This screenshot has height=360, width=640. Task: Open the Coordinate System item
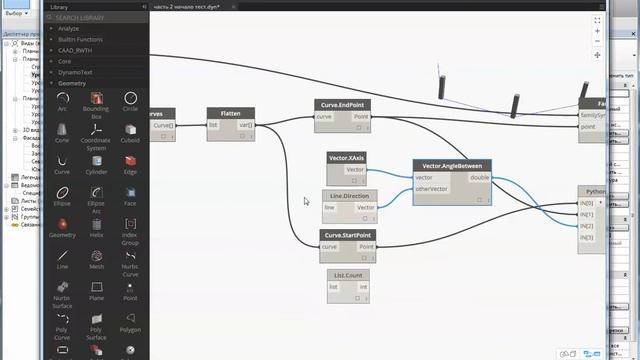click(96, 129)
